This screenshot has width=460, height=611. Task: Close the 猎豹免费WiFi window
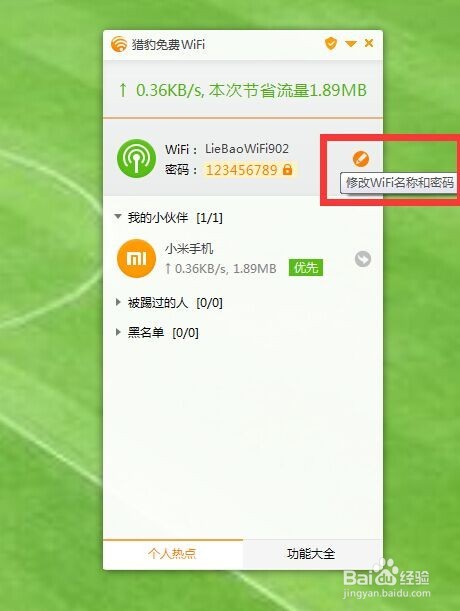[369, 43]
